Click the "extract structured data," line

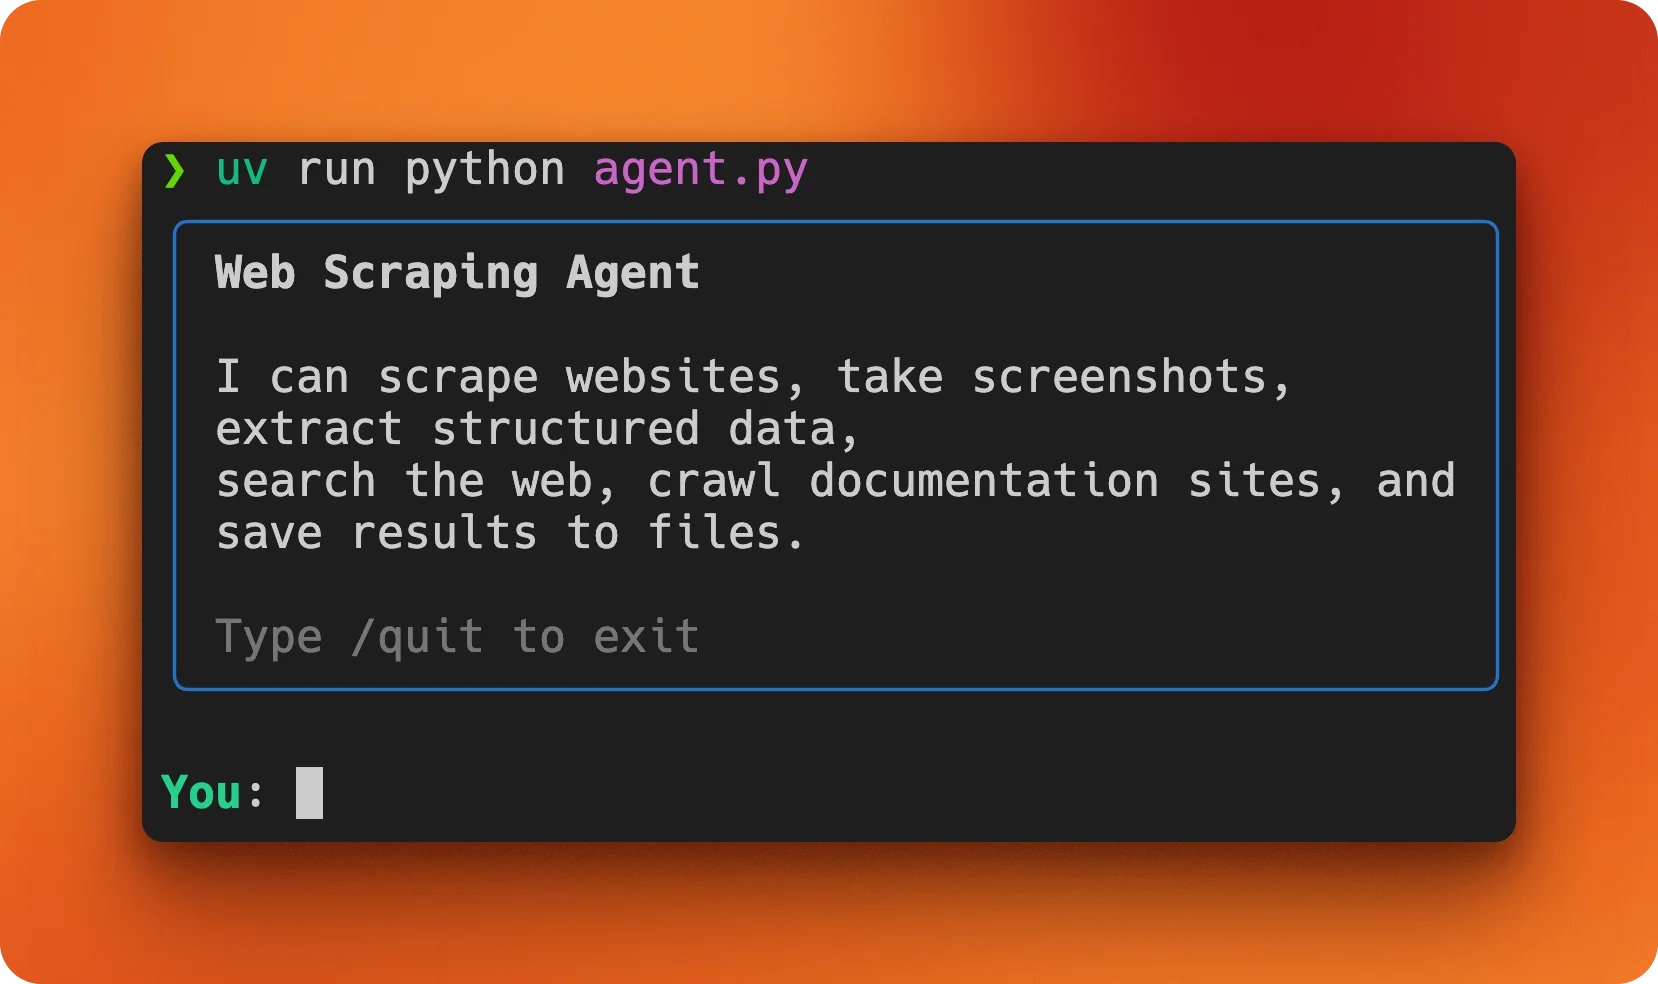click(x=537, y=429)
